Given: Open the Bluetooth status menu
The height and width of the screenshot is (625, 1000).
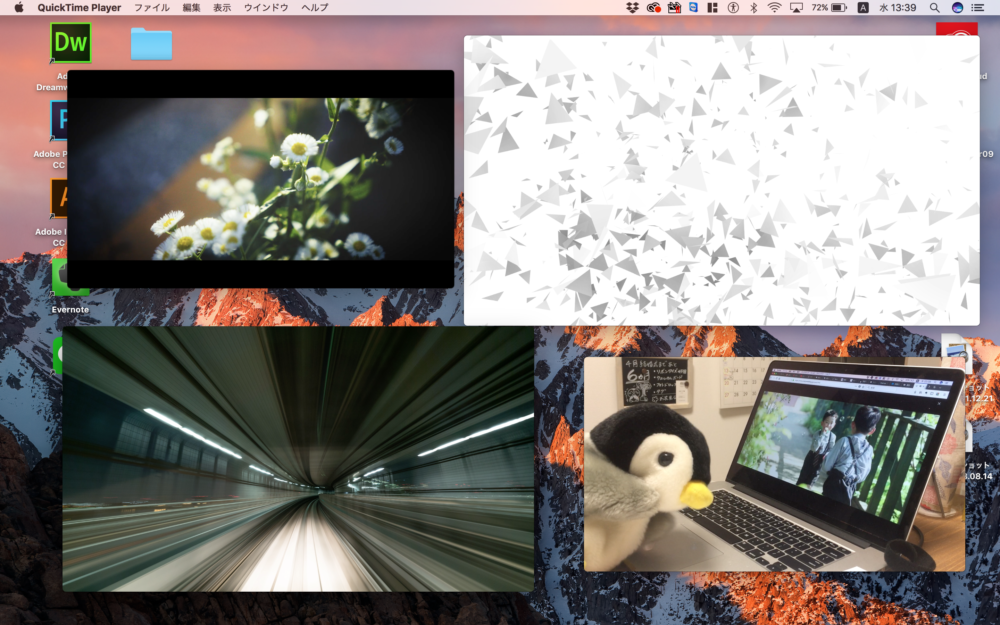Looking at the screenshot, I should [753, 8].
